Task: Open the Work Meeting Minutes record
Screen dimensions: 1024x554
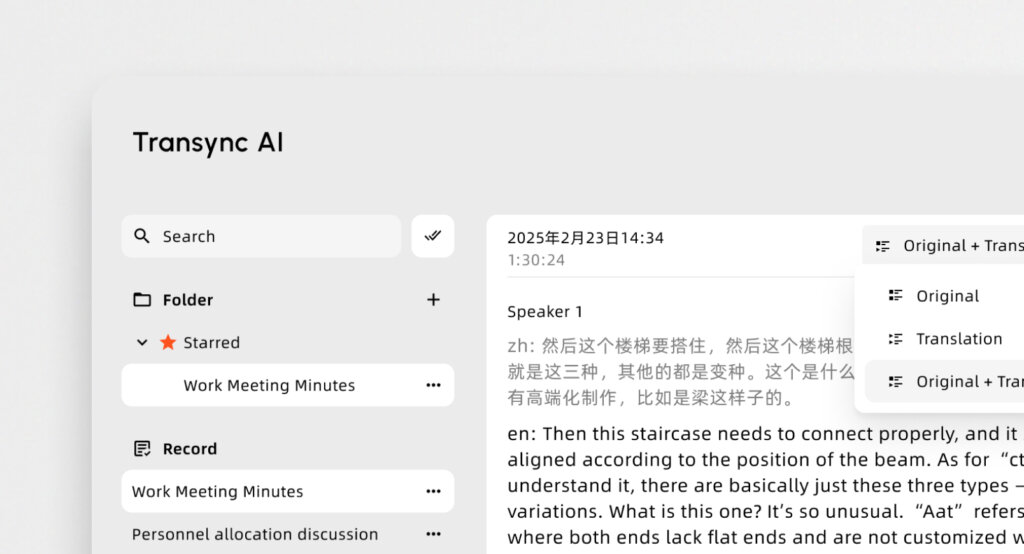Action: click(x=218, y=491)
